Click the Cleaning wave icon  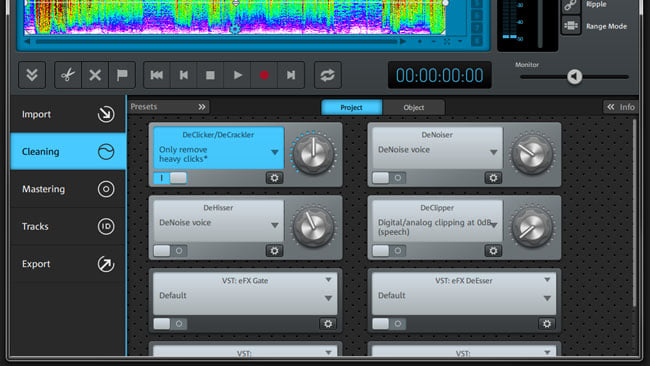click(x=106, y=152)
